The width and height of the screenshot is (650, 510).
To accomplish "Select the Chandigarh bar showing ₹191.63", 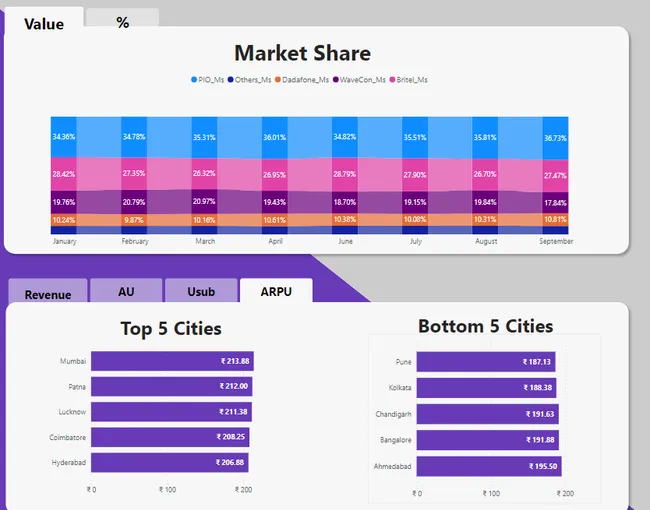I will click(x=488, y=414).
